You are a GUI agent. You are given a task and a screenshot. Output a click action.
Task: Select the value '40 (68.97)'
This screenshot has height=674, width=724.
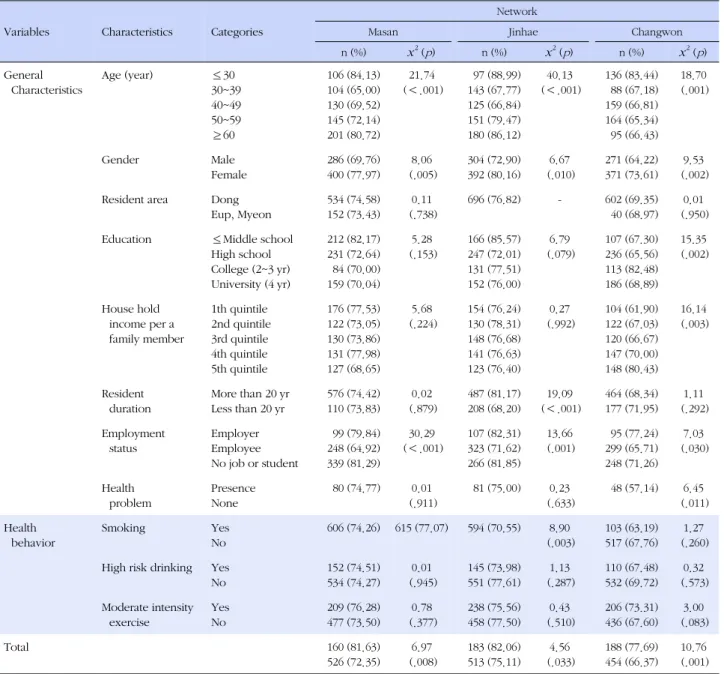634,215
